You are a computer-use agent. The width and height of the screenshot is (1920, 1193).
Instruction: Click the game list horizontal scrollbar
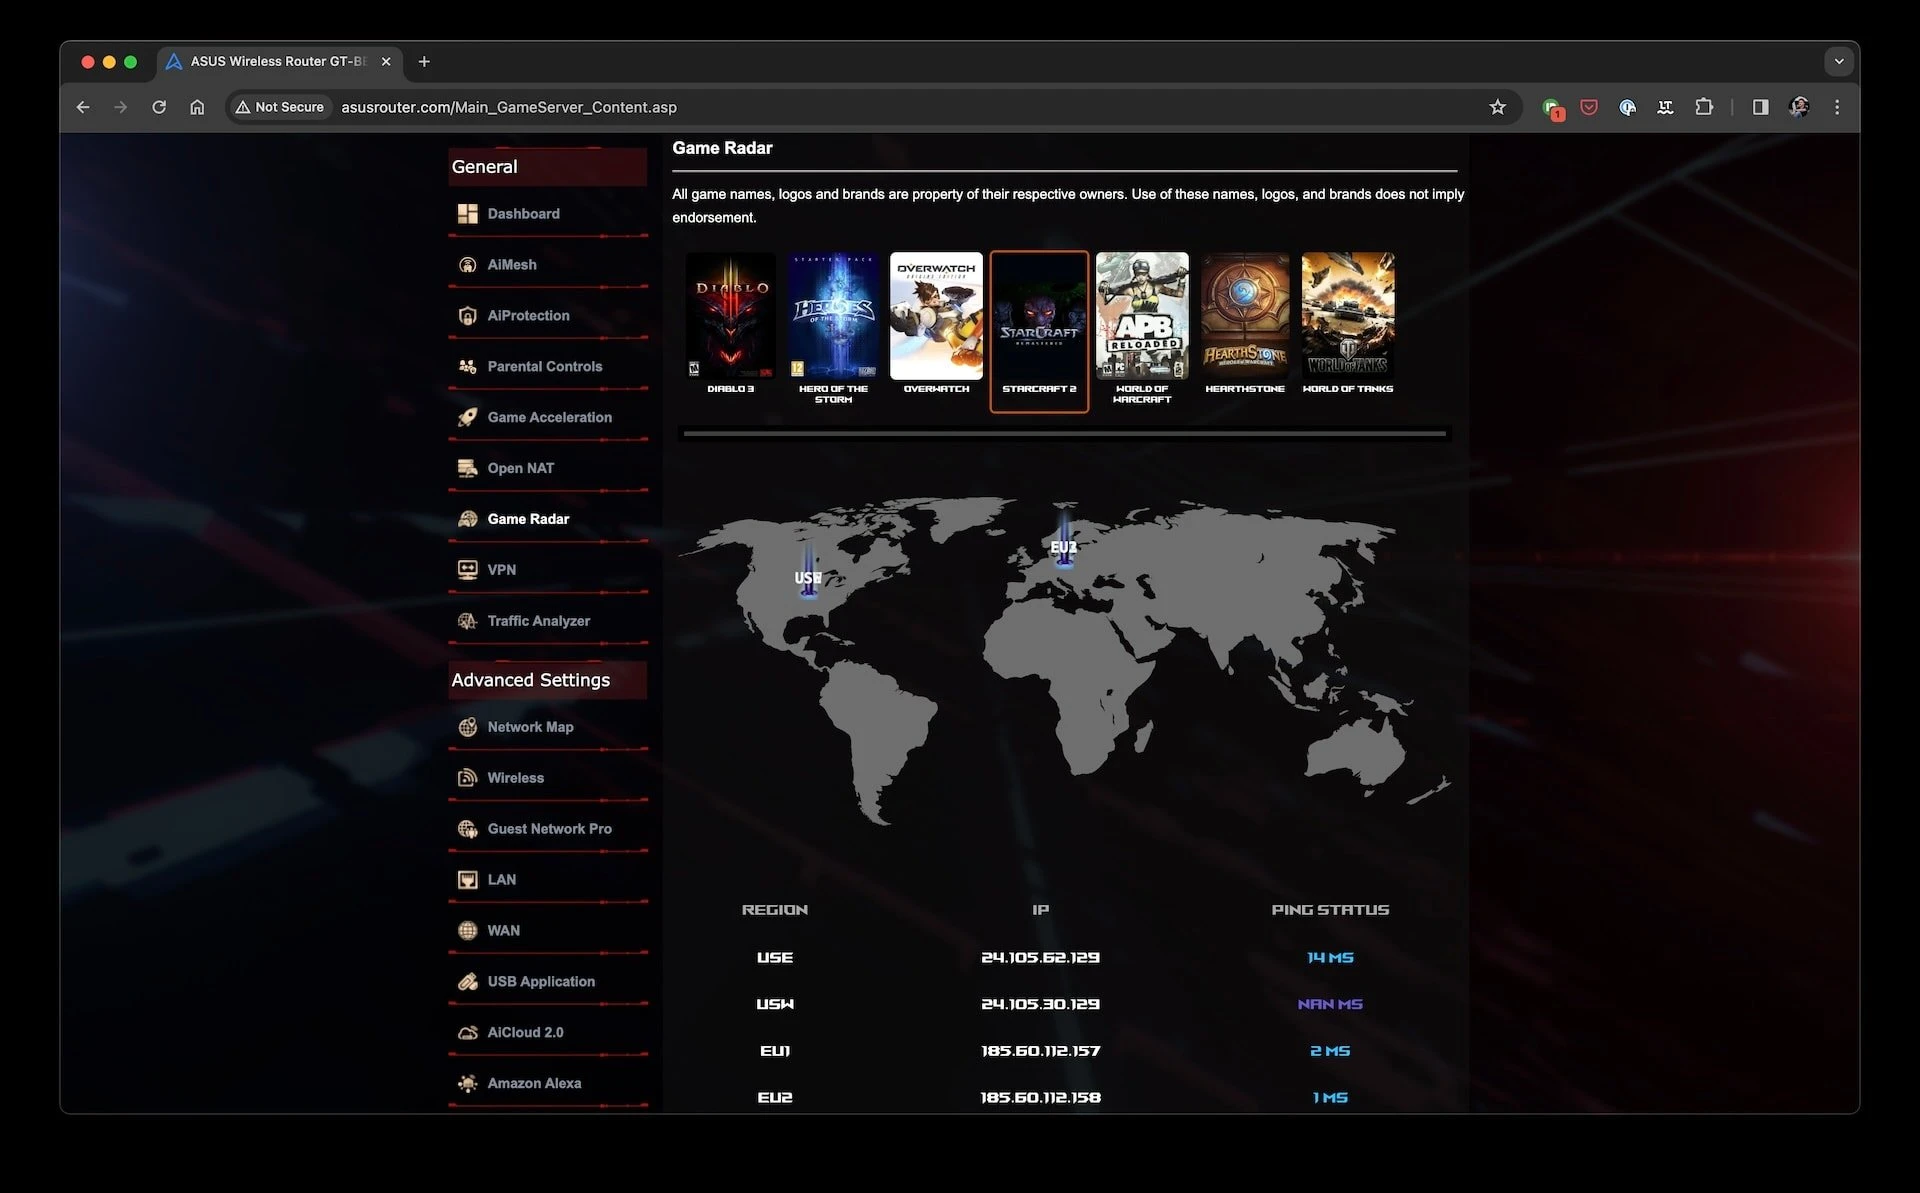point(1065,434)
